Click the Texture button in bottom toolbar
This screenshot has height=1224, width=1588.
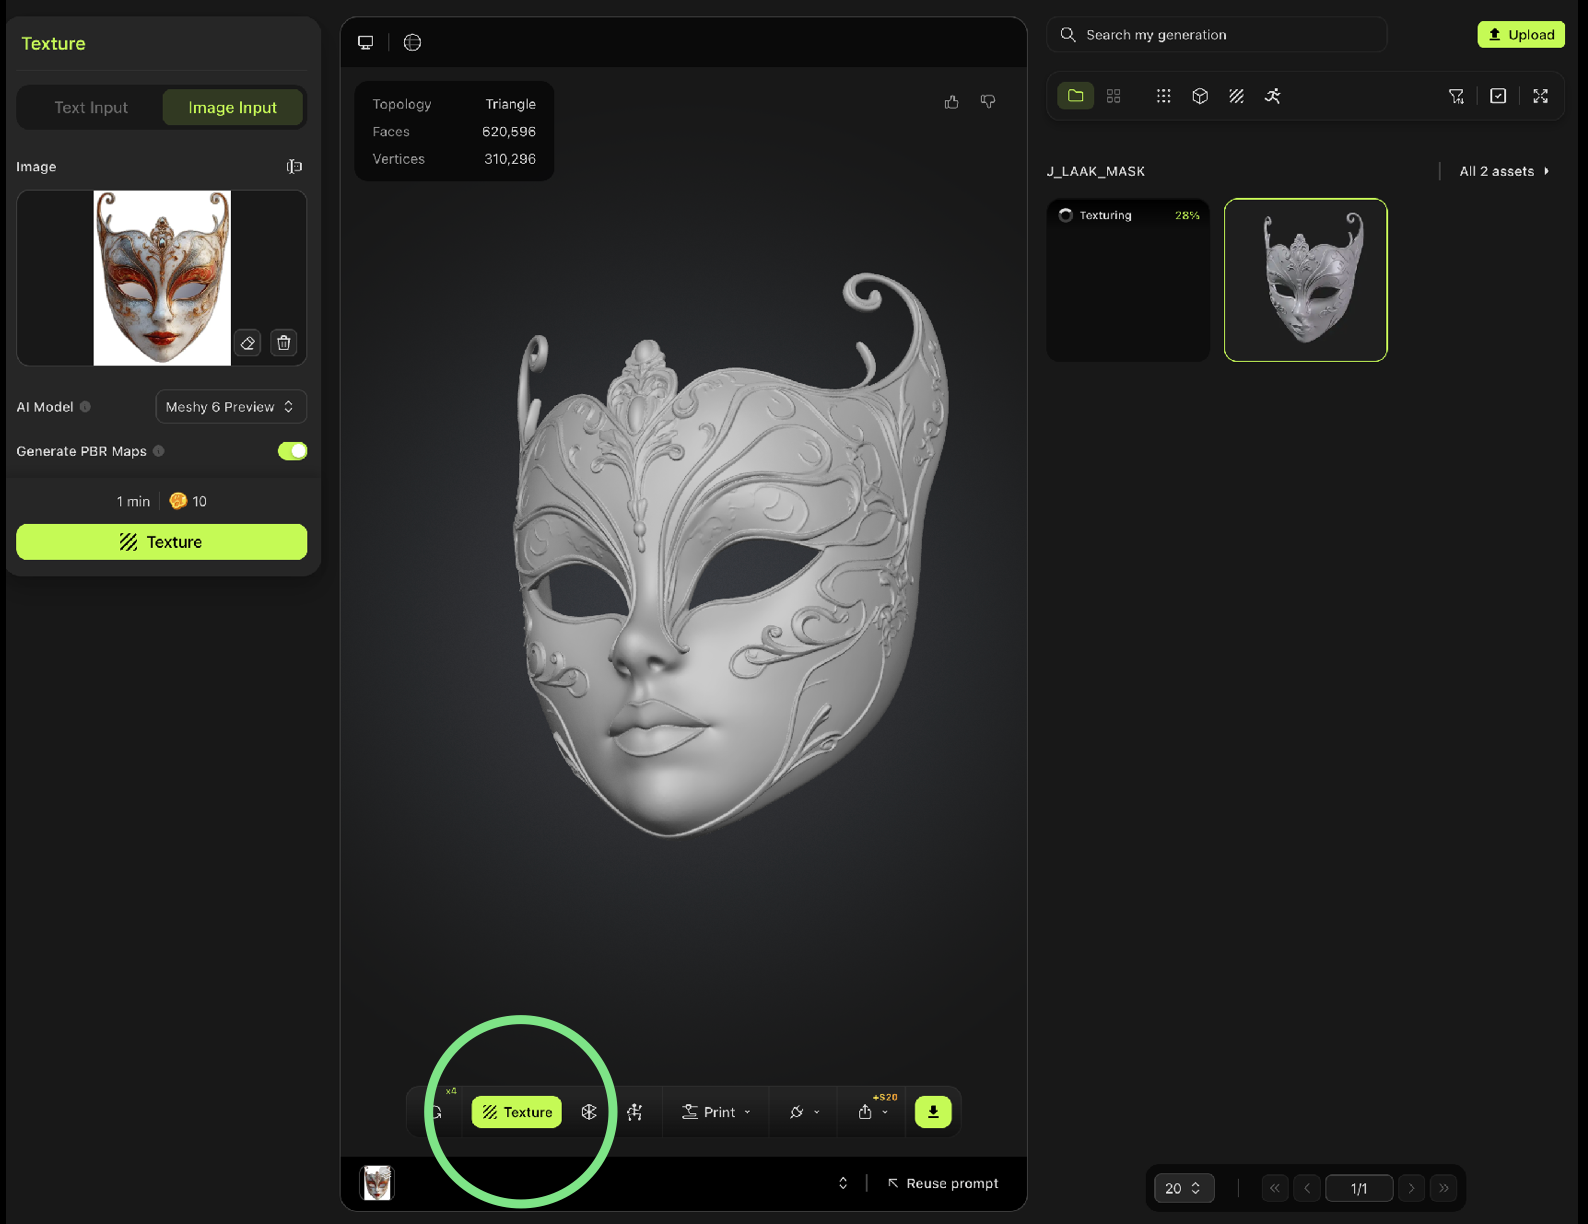tap(517, 1112)
